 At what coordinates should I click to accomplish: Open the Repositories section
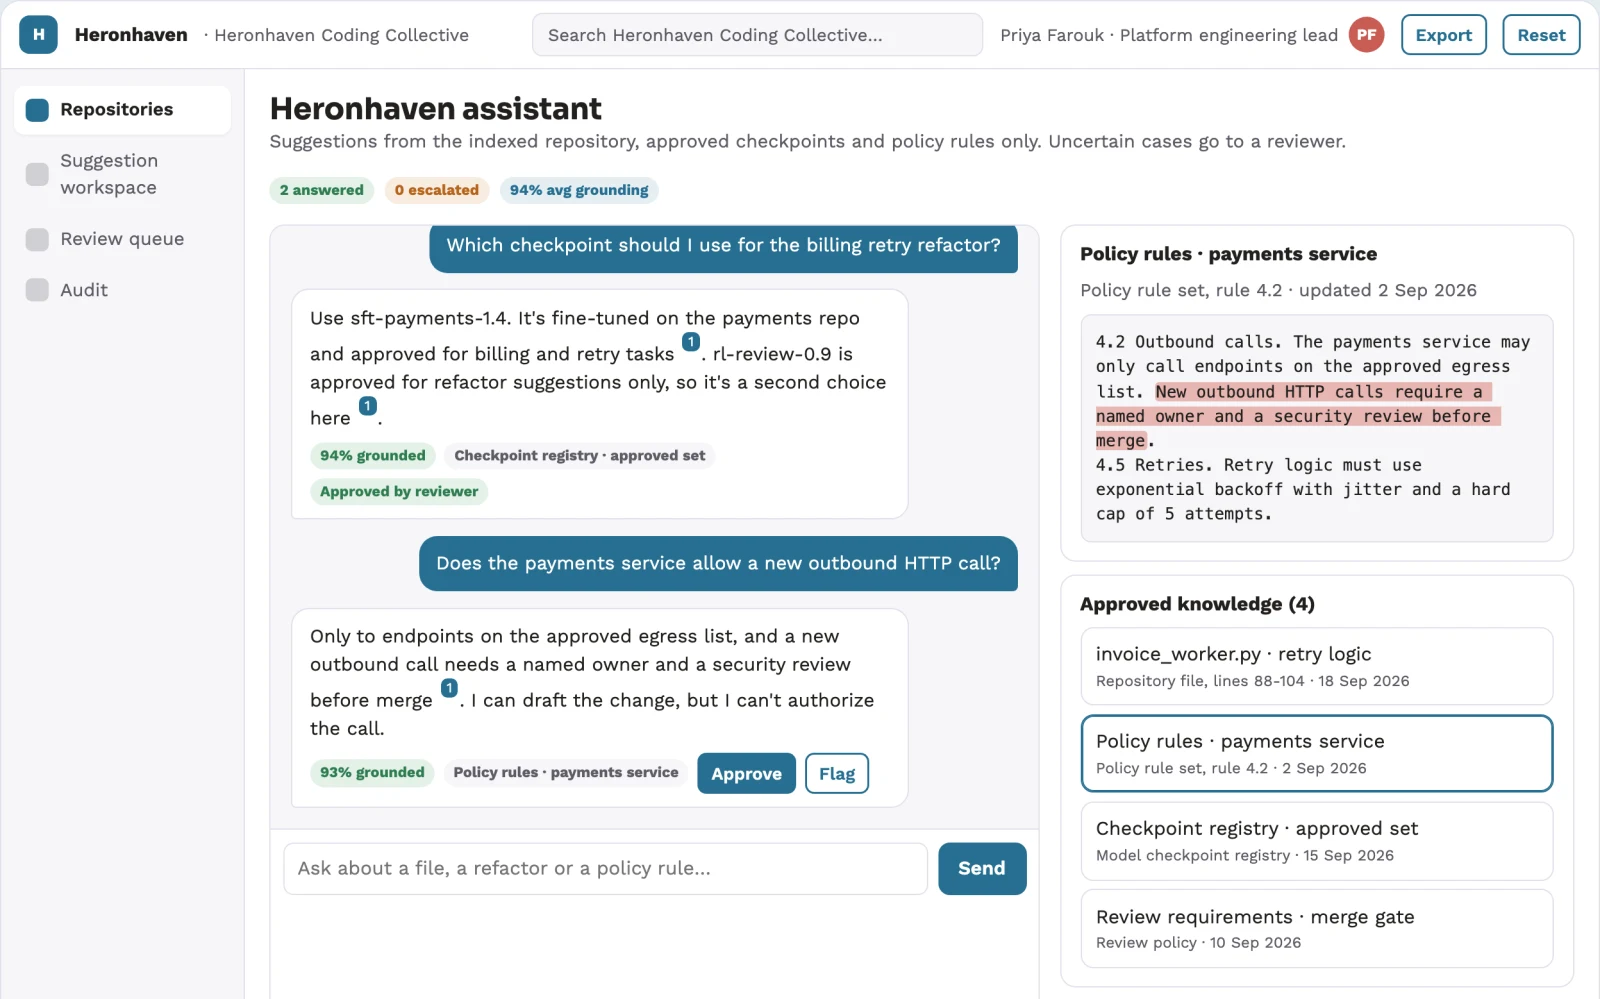coord(122,110)
